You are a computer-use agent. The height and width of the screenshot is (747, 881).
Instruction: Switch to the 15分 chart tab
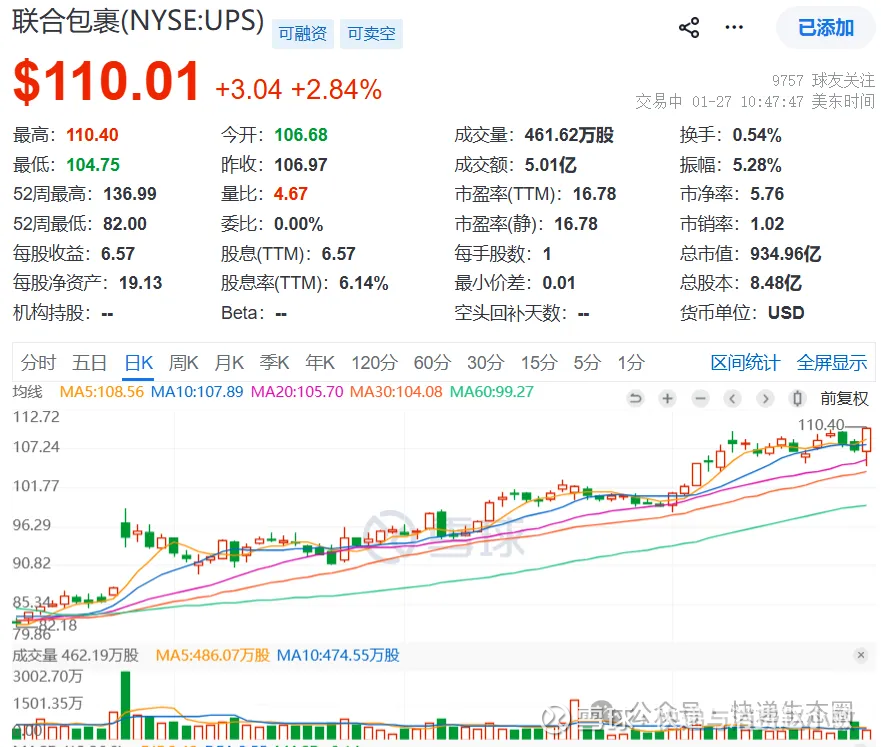point(539,363)
